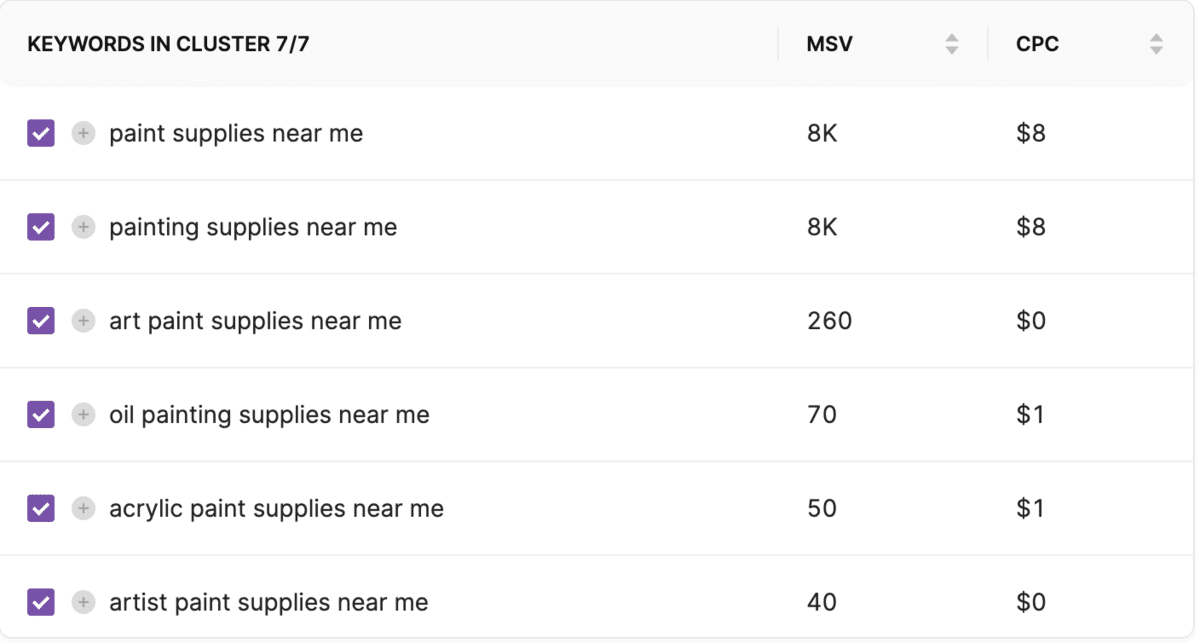Click plus icon beside 'oil painting supplies near me'
Screen dimensions: 1200x643
(x=84, y=415)
